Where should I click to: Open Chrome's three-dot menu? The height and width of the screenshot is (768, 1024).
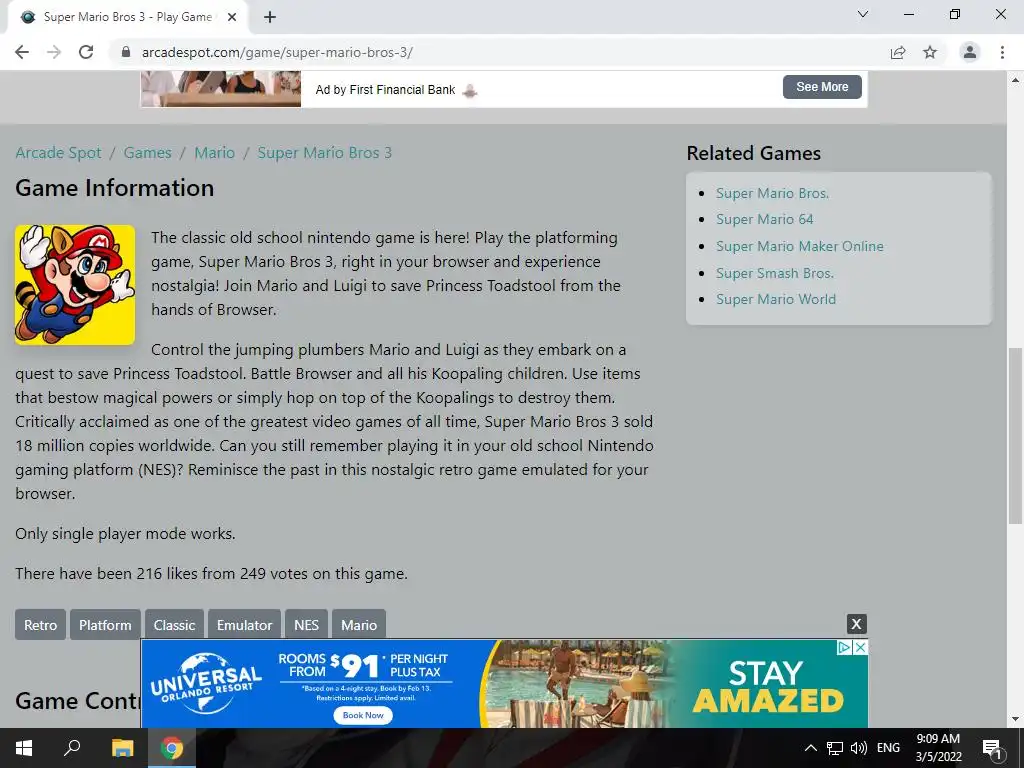1002,52
